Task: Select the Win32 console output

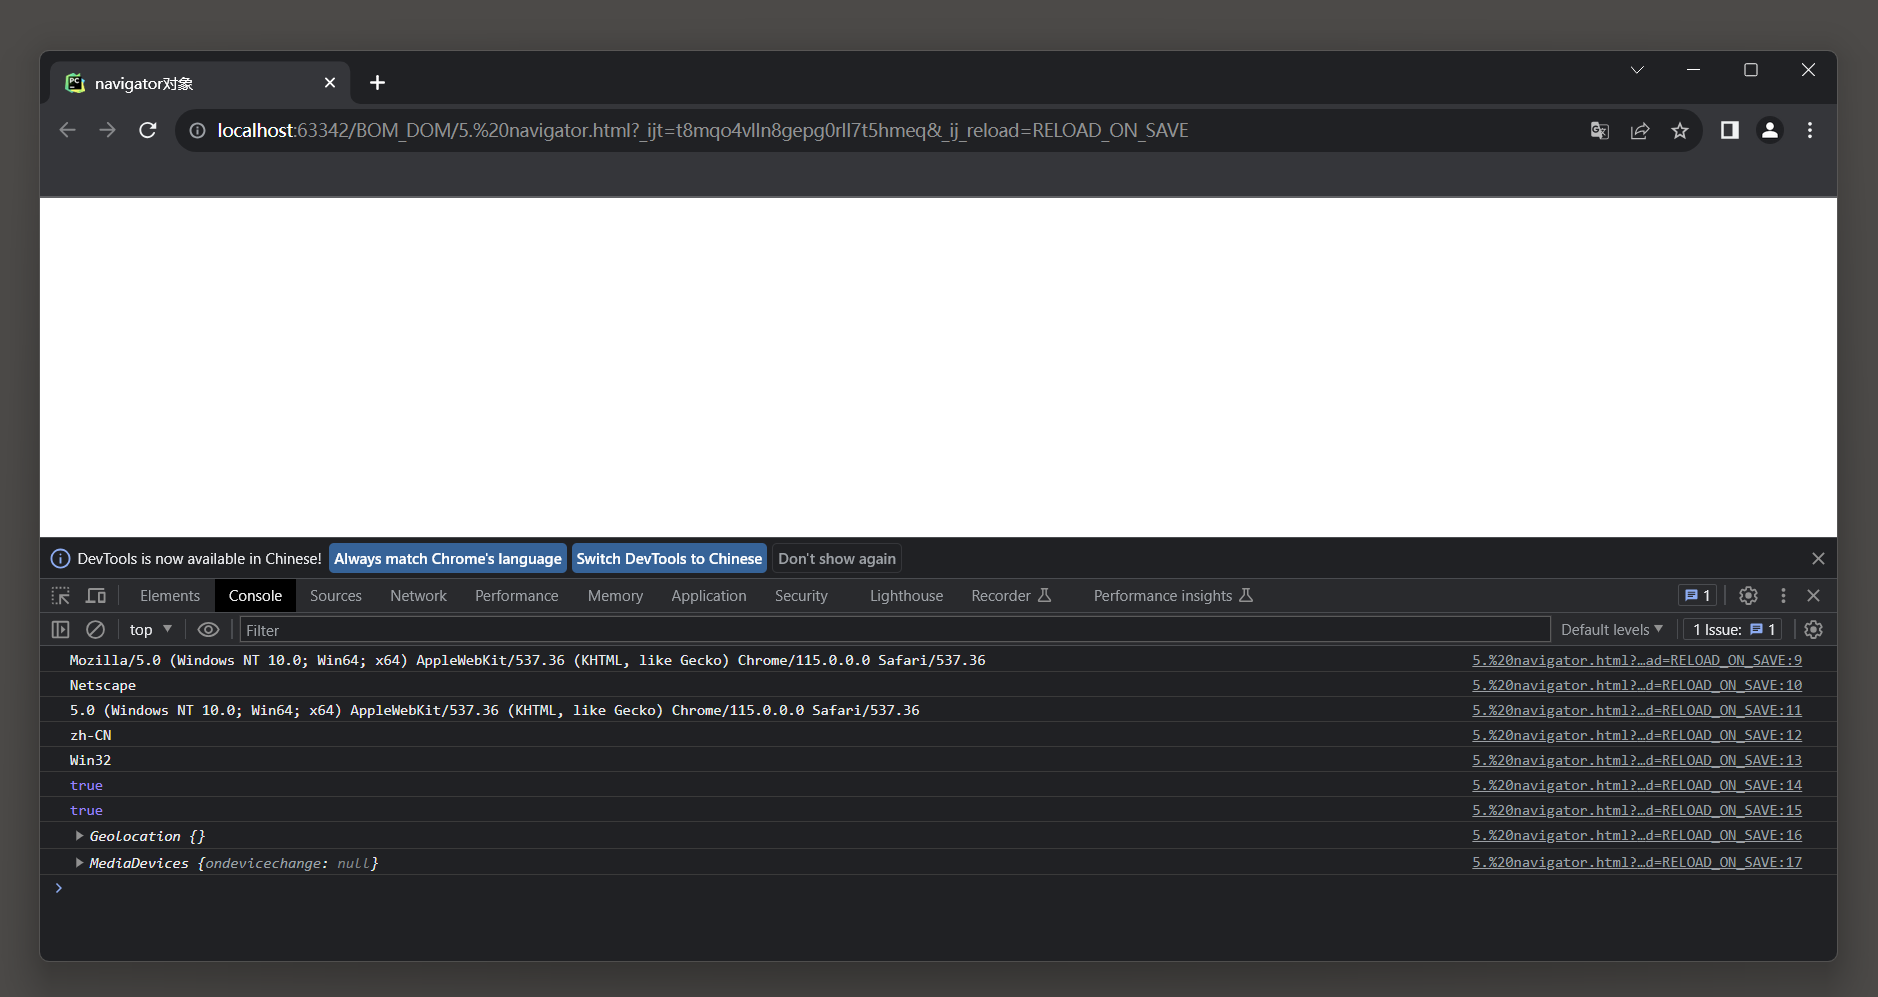Action: pos(90,760)
